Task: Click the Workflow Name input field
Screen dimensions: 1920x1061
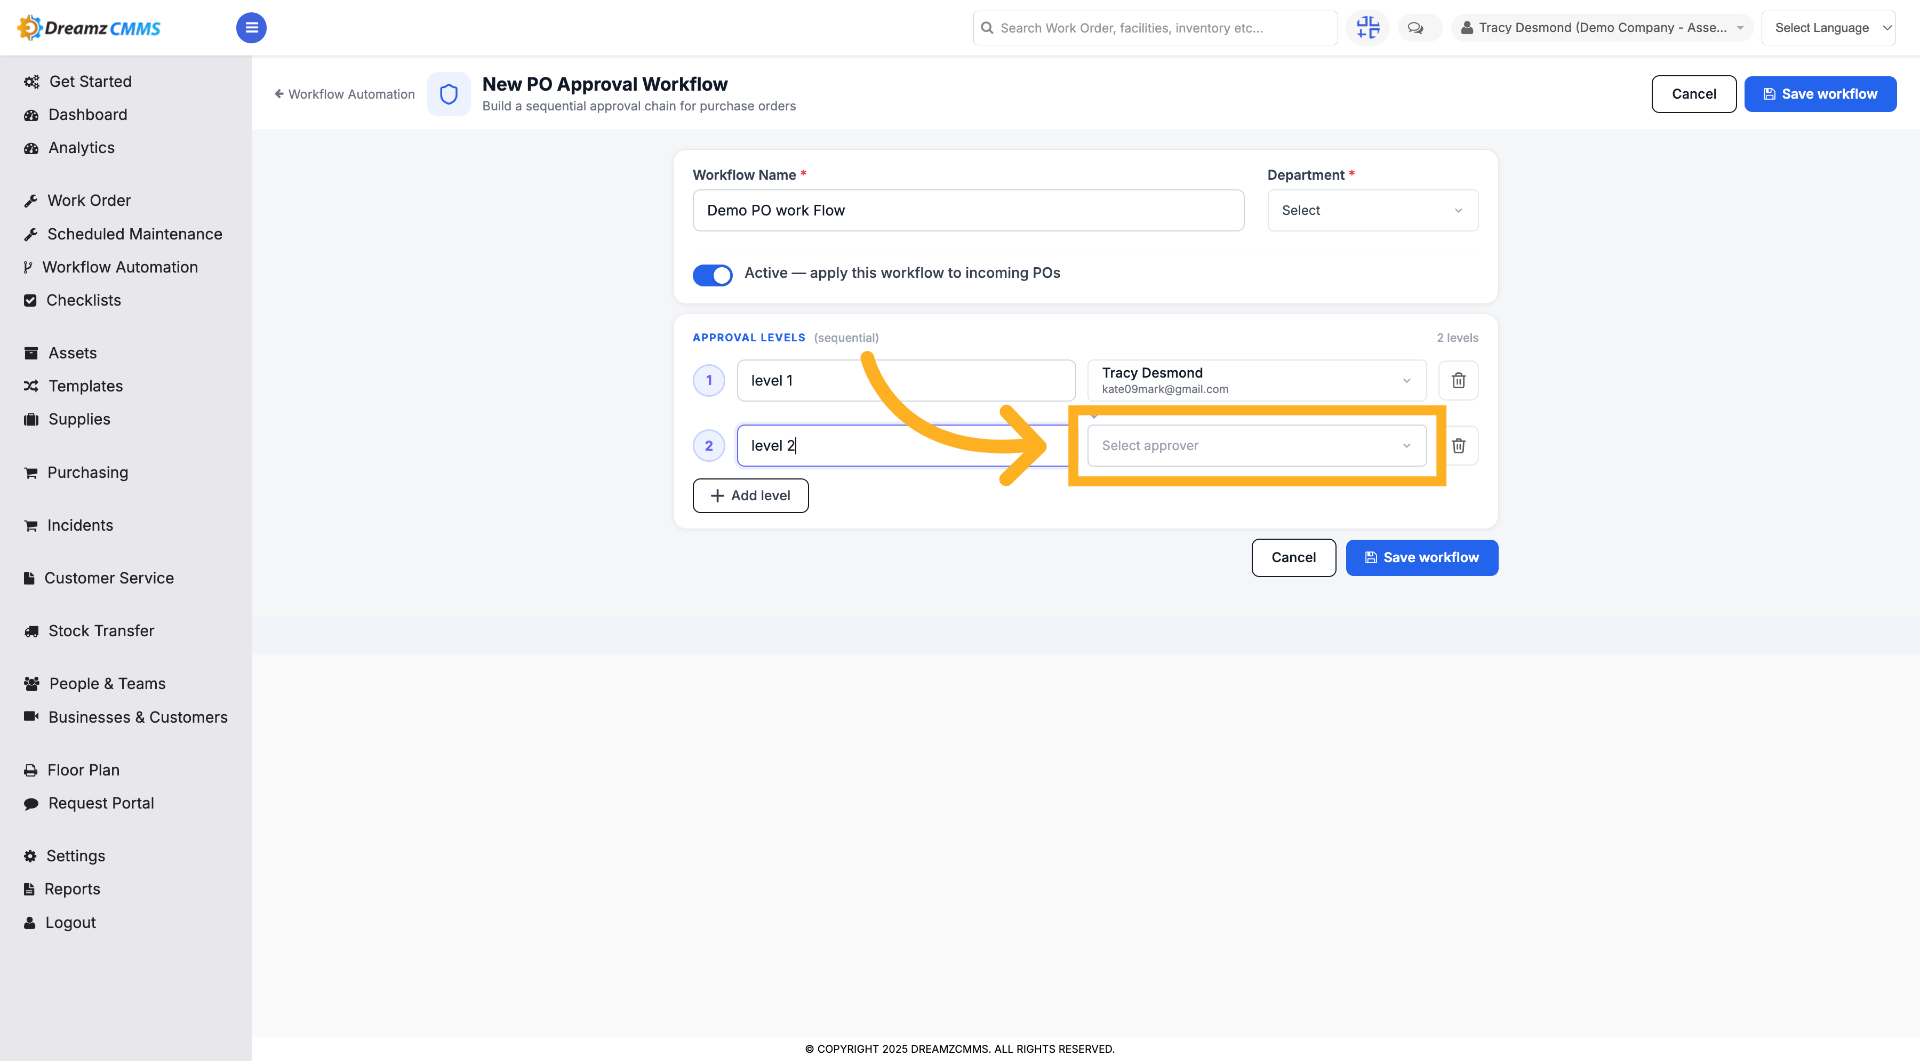Action: point(968,210)
